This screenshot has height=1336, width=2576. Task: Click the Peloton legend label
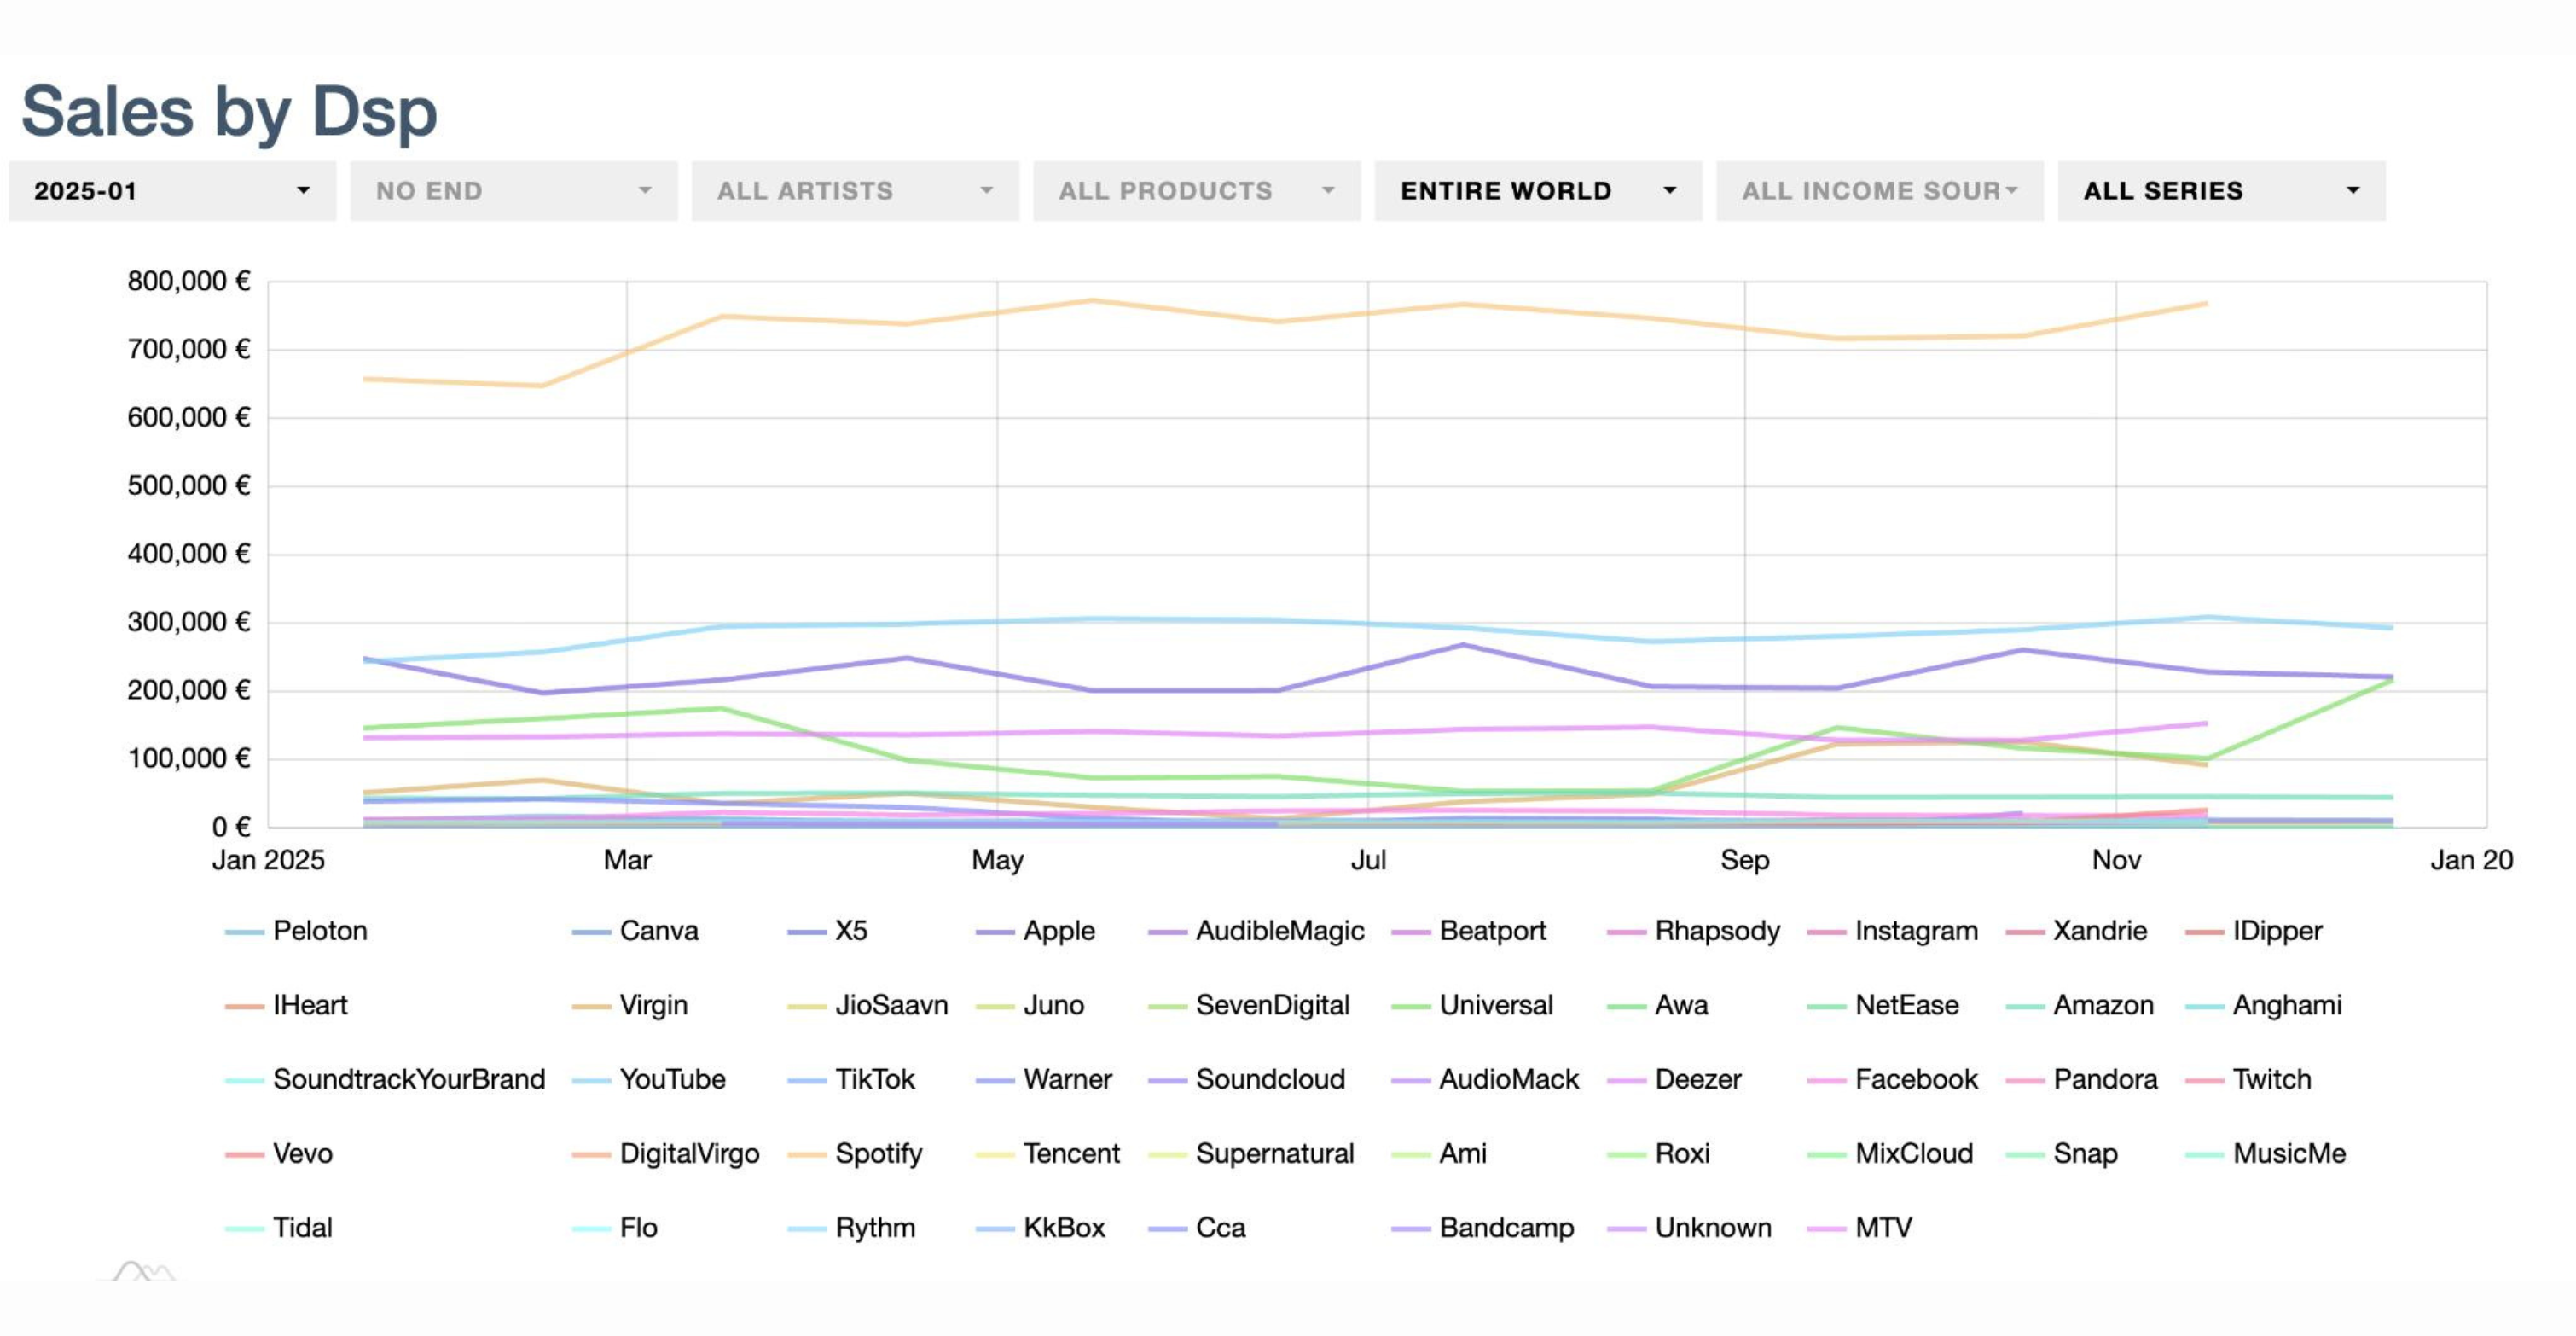[320, 931]
